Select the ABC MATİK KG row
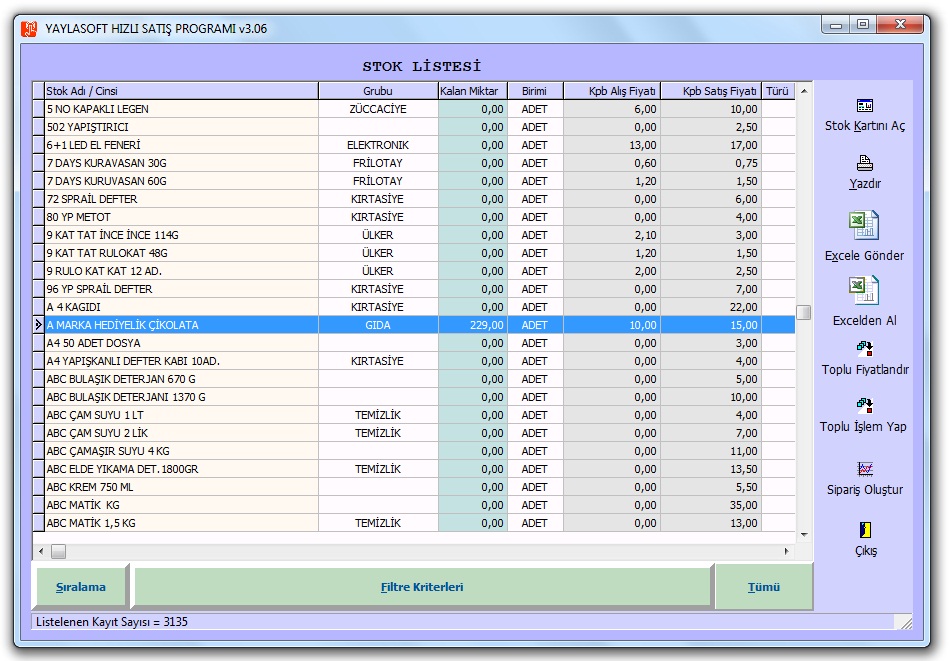Image resolution: width=949 pixels, height=661 pixels. [414, 505]
